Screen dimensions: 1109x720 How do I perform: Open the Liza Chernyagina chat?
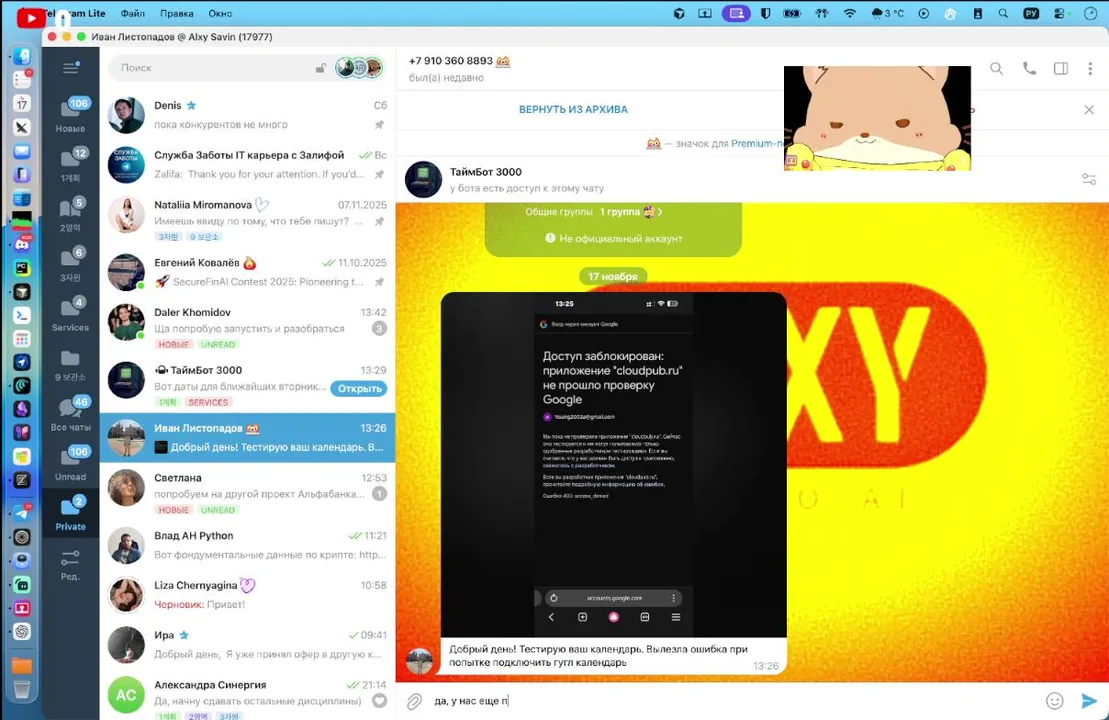[x=248, y=595]
